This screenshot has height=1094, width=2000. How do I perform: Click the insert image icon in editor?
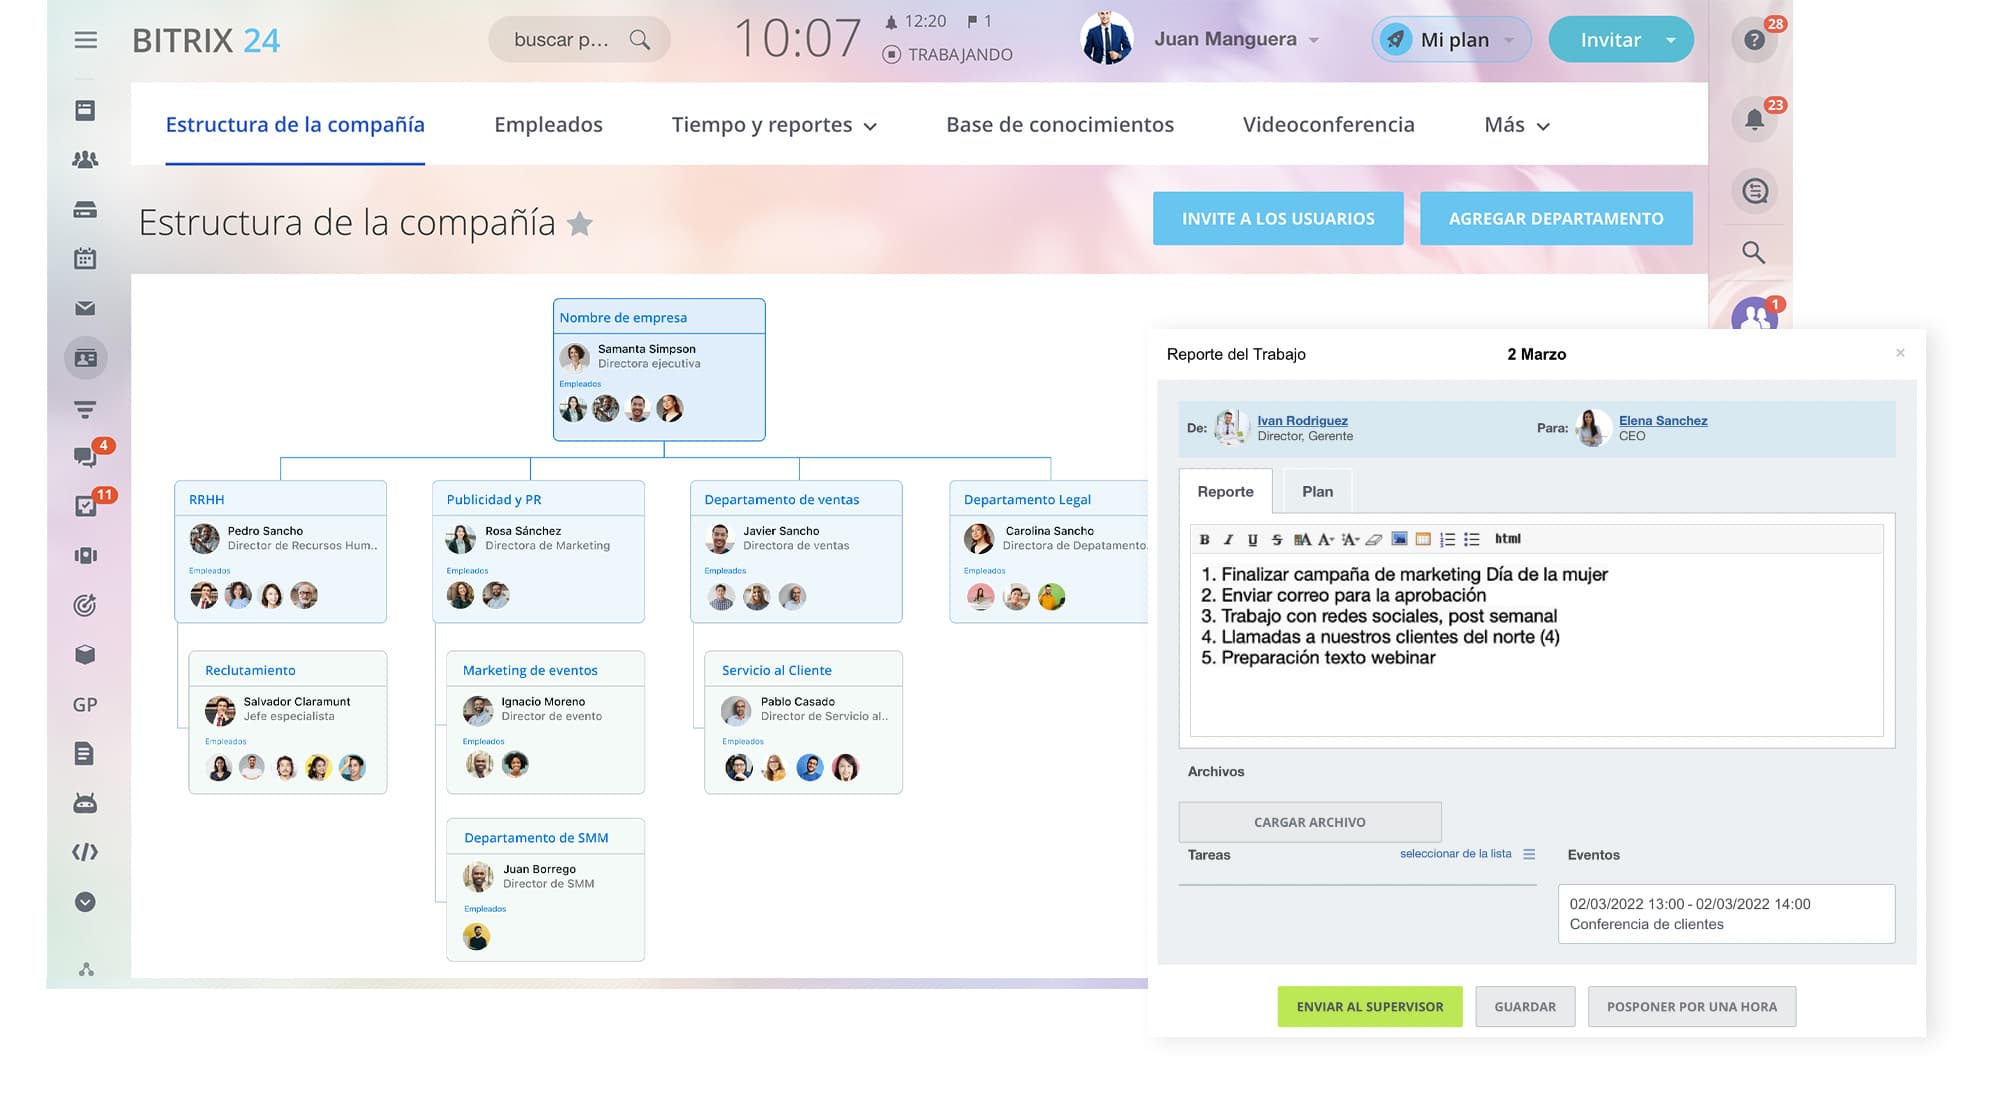(1399, 539)
